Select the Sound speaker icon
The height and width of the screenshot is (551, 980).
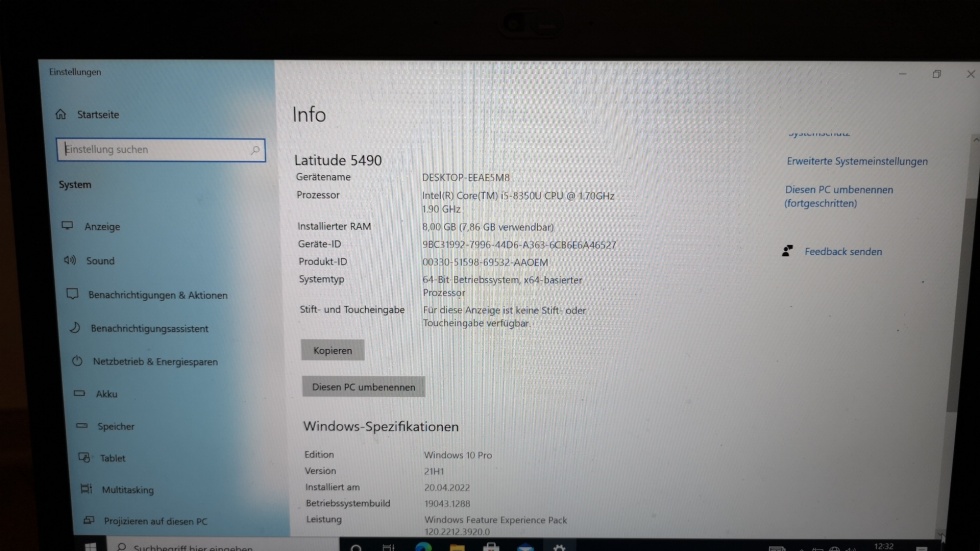(69, 260)
